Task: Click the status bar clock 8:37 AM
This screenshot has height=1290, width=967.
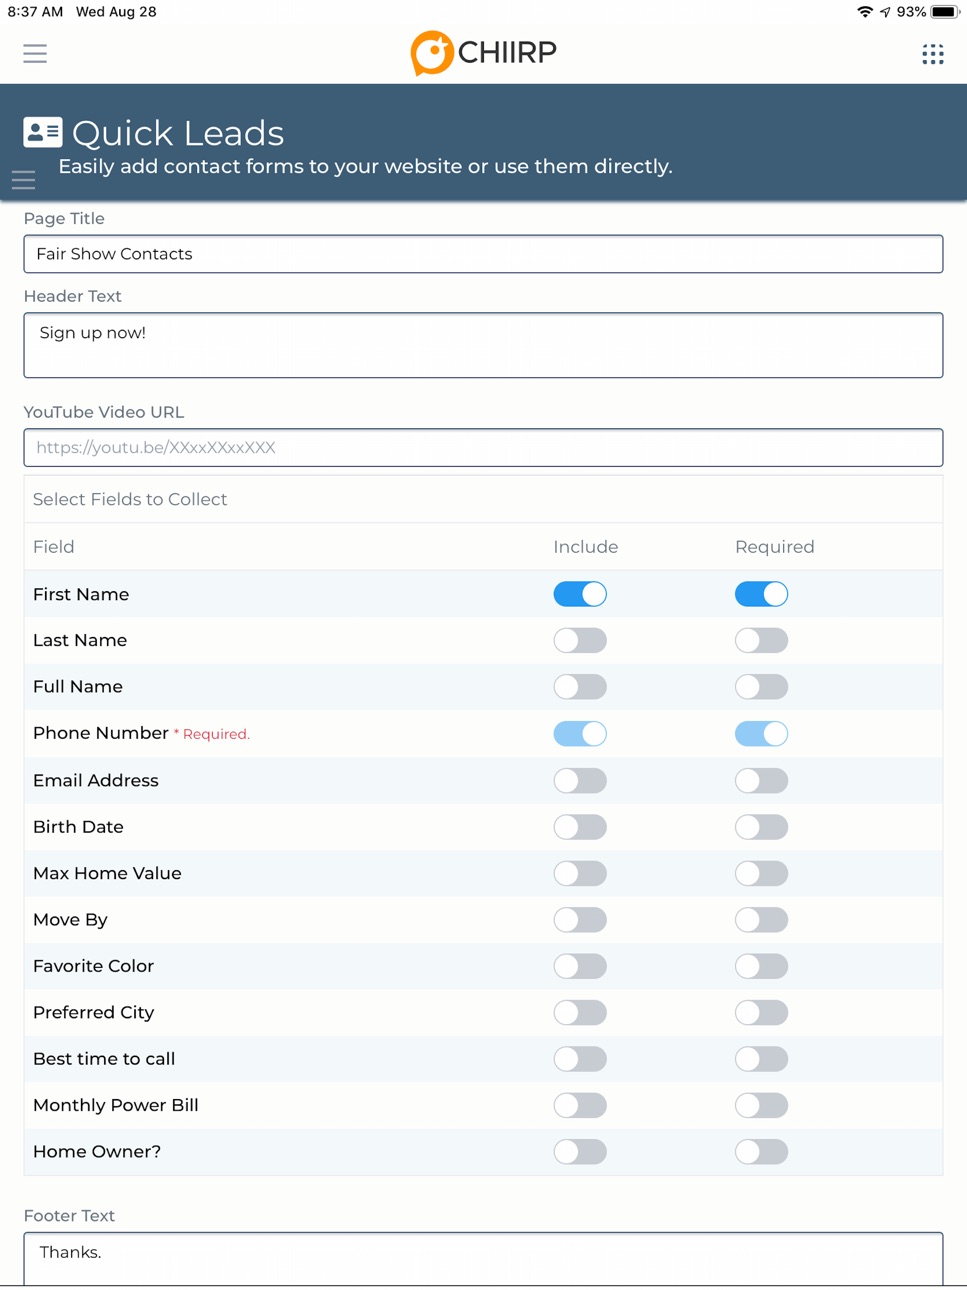Action: (x=35, y=12)
